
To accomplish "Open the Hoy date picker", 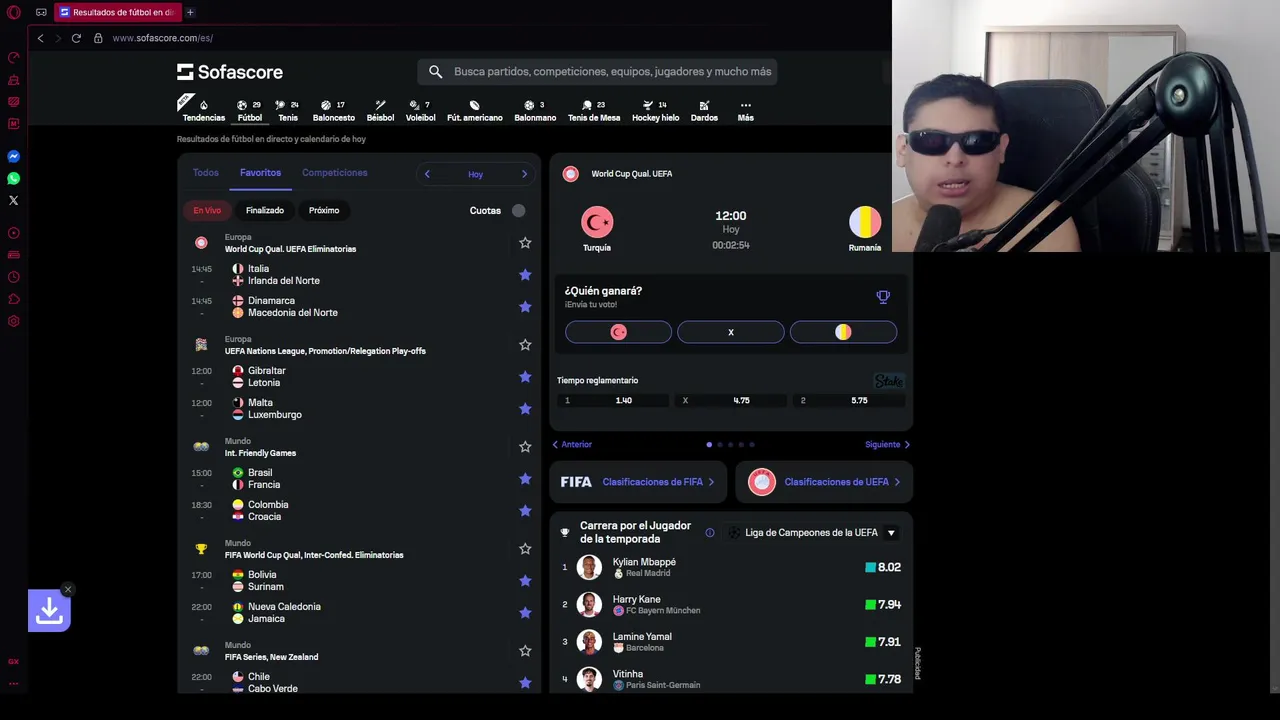I will click(x=475, y=174).
